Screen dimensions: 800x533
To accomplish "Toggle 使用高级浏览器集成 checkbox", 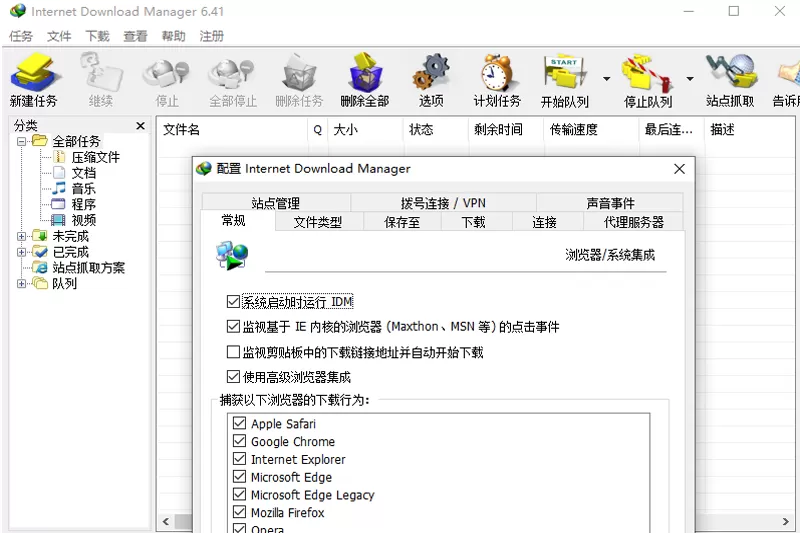I will (x=233, y=377).
